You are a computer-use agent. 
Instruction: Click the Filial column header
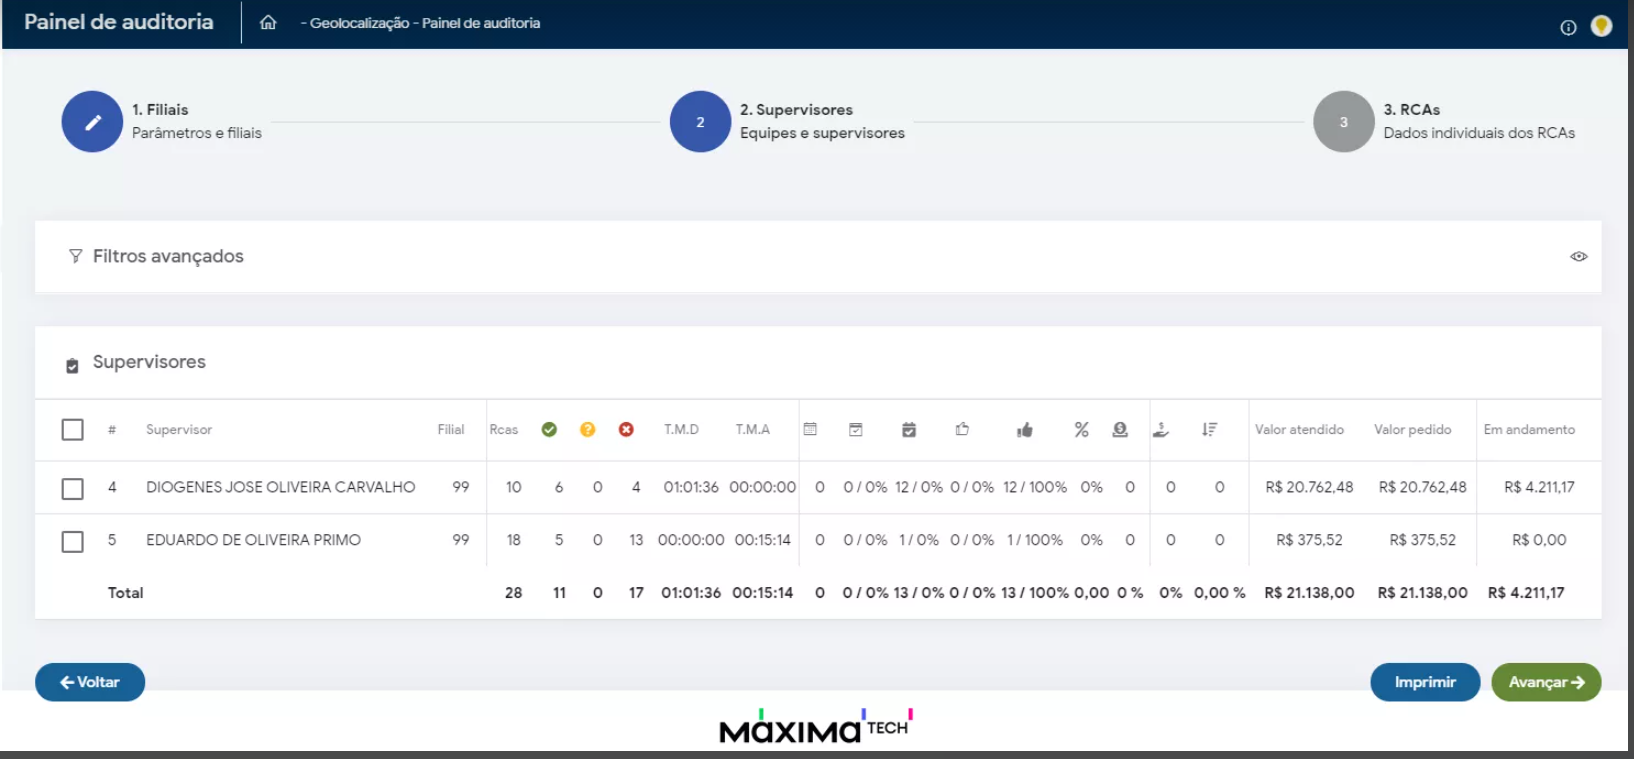(x=451, y=429)
